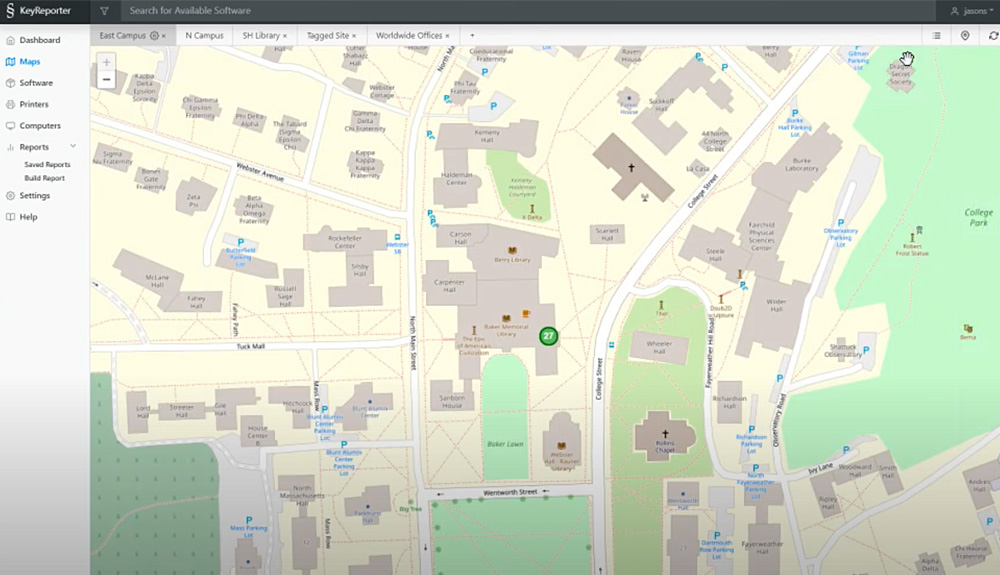Screen dimensions: 1000x575
Task: Click the Carson Hall label
Action: coord(460,238)
